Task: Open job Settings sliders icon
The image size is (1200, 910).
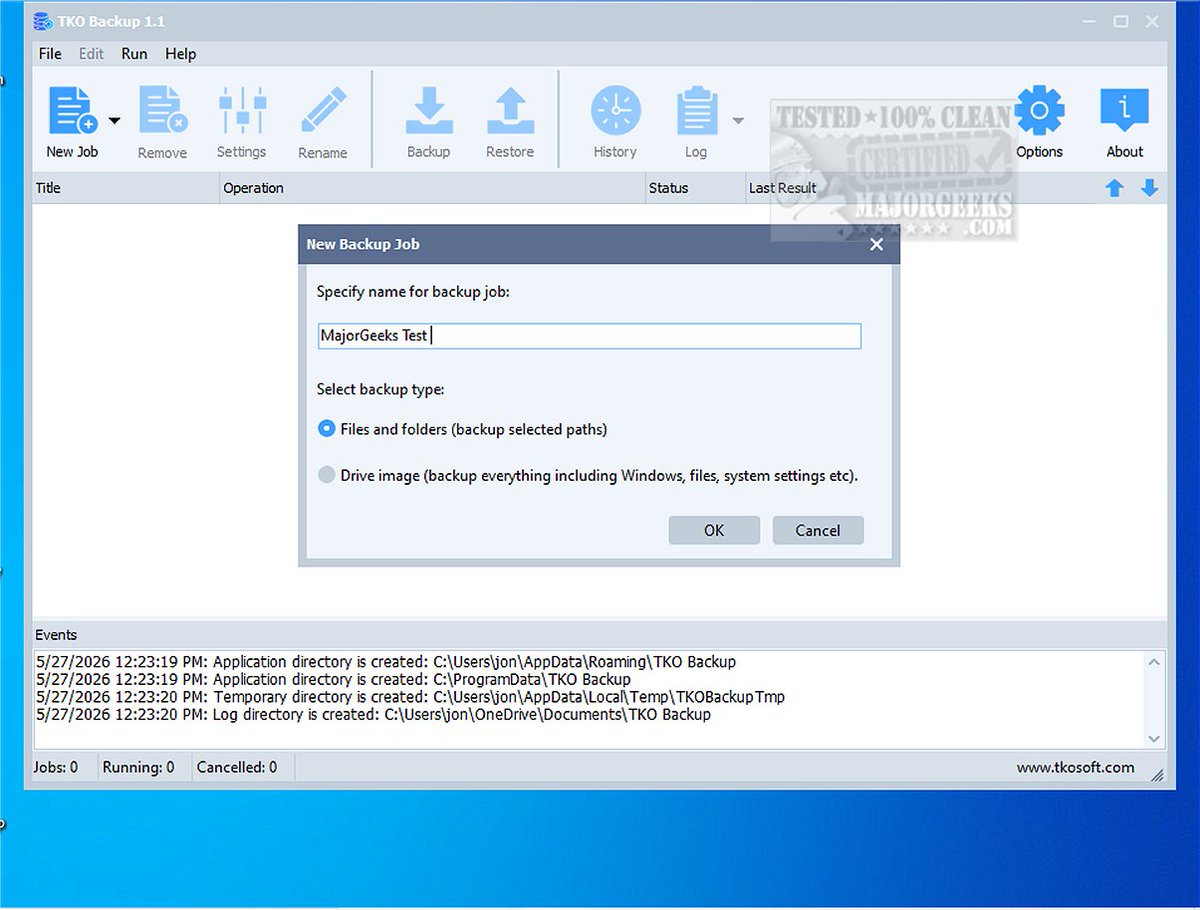Action: 242,111
